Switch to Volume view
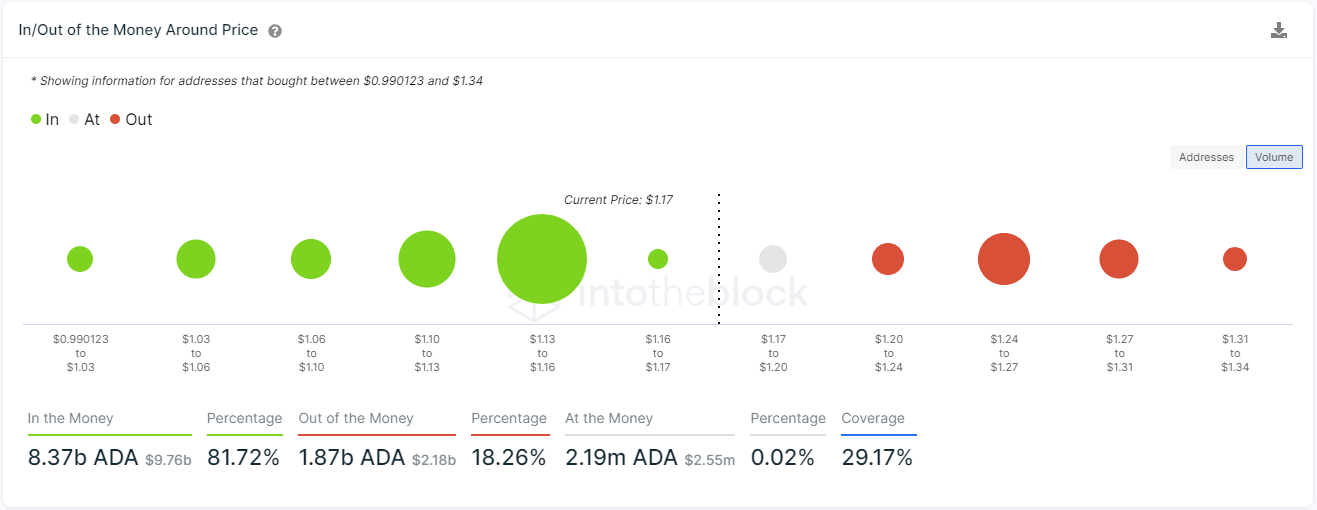Viewport: 1317px width, 510px height. pyautogui.click(x=1274, y=157)
